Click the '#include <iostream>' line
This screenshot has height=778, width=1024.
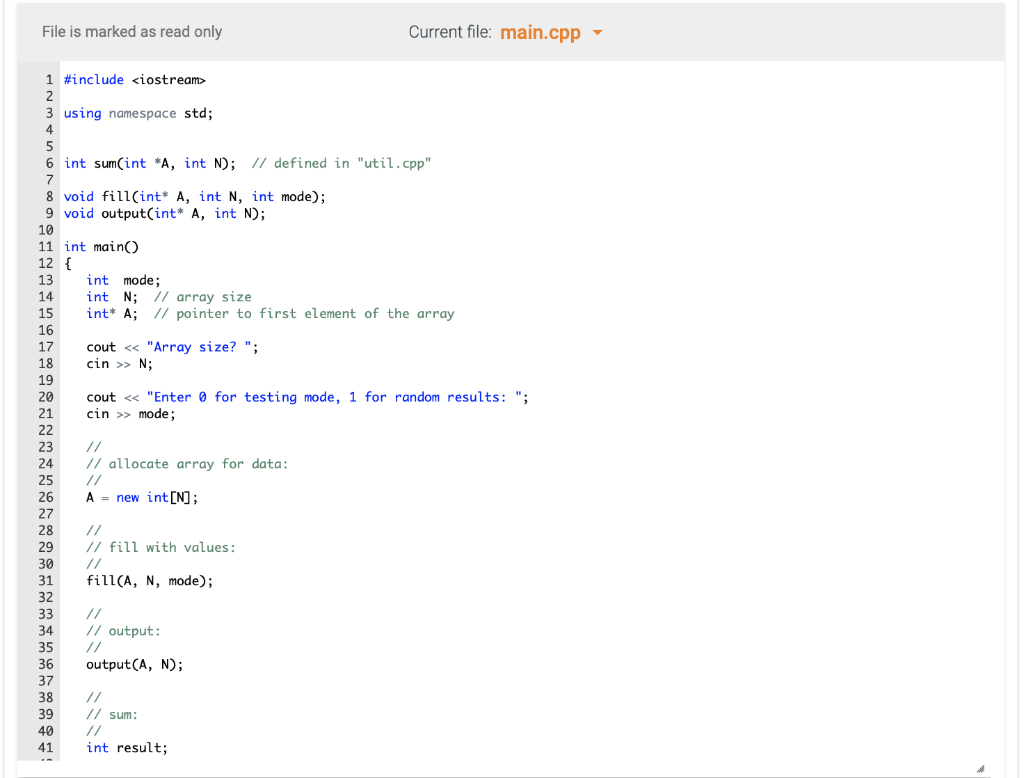point(135,80)
